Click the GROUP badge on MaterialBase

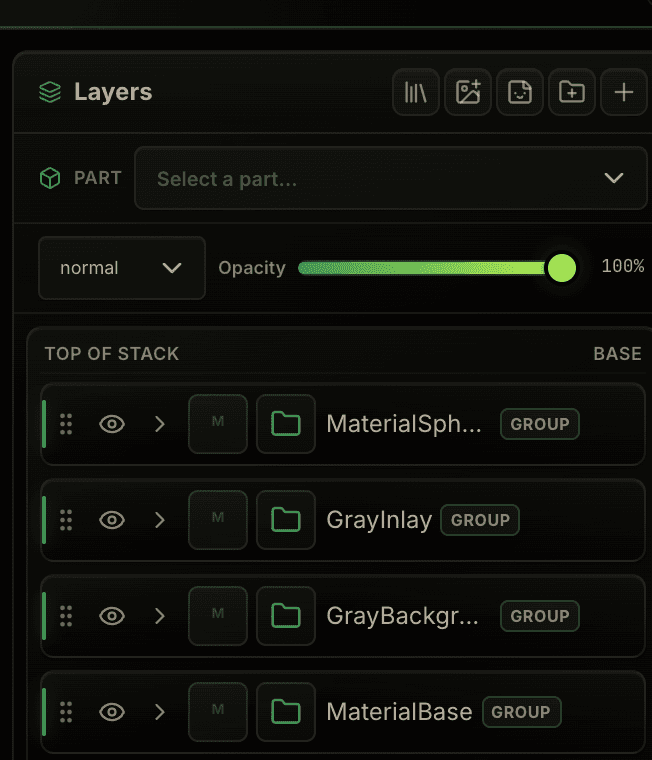click(522, 712)
